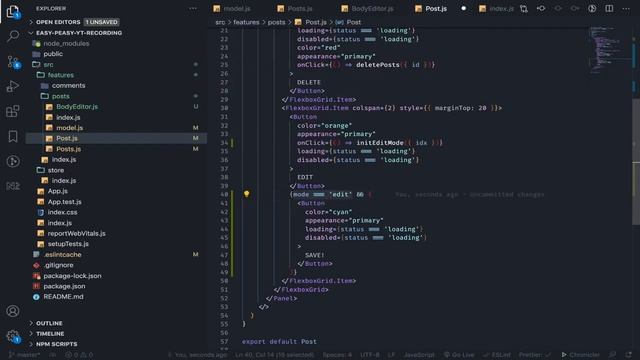Collapse the store folder
Image resolution: width=640 pixels, height=360 pixels.
click(x=56, y=170)
